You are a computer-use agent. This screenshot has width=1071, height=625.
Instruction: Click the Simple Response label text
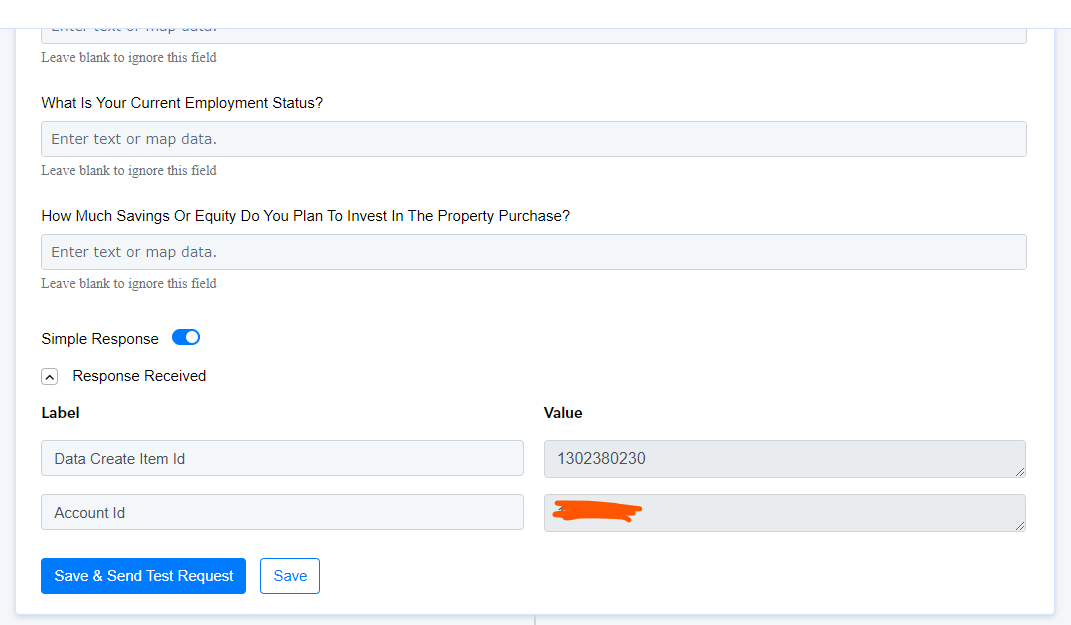click(100, 339)
